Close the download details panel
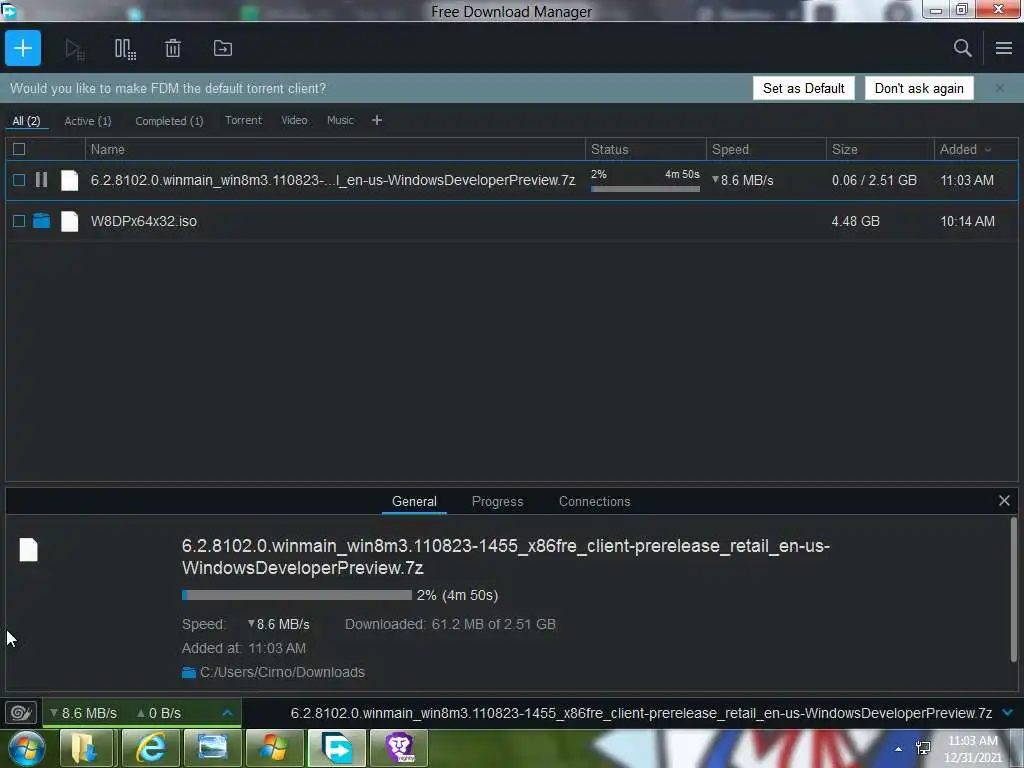1024x768 pixels. (1004, 501)
